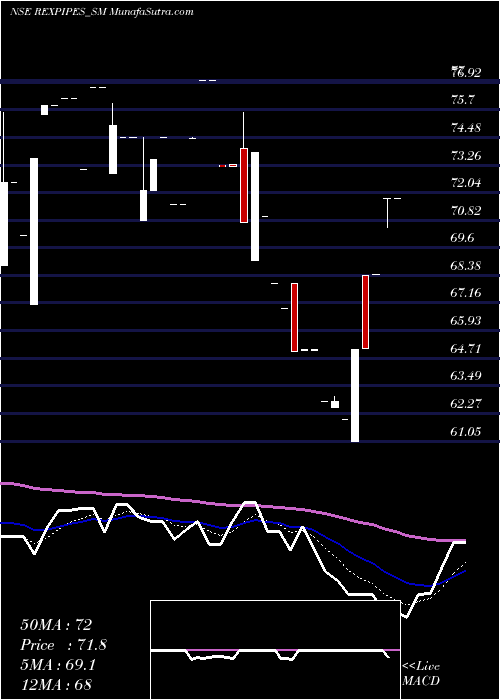
Task: Select the 68.38 price axis label
Action: coord(466,265)
